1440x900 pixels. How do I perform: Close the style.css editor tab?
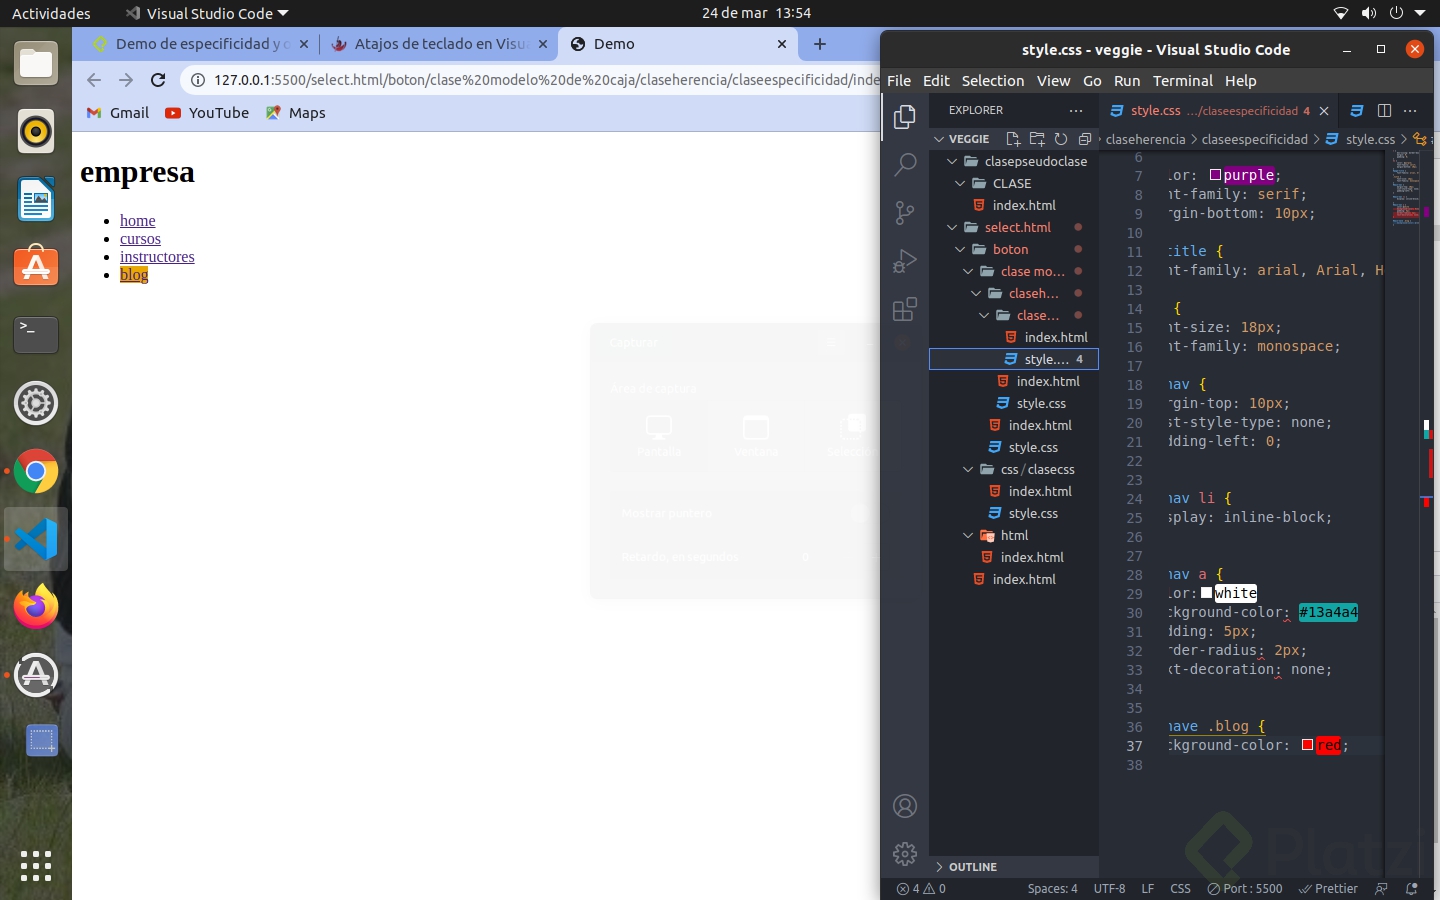click(1324, 111)
